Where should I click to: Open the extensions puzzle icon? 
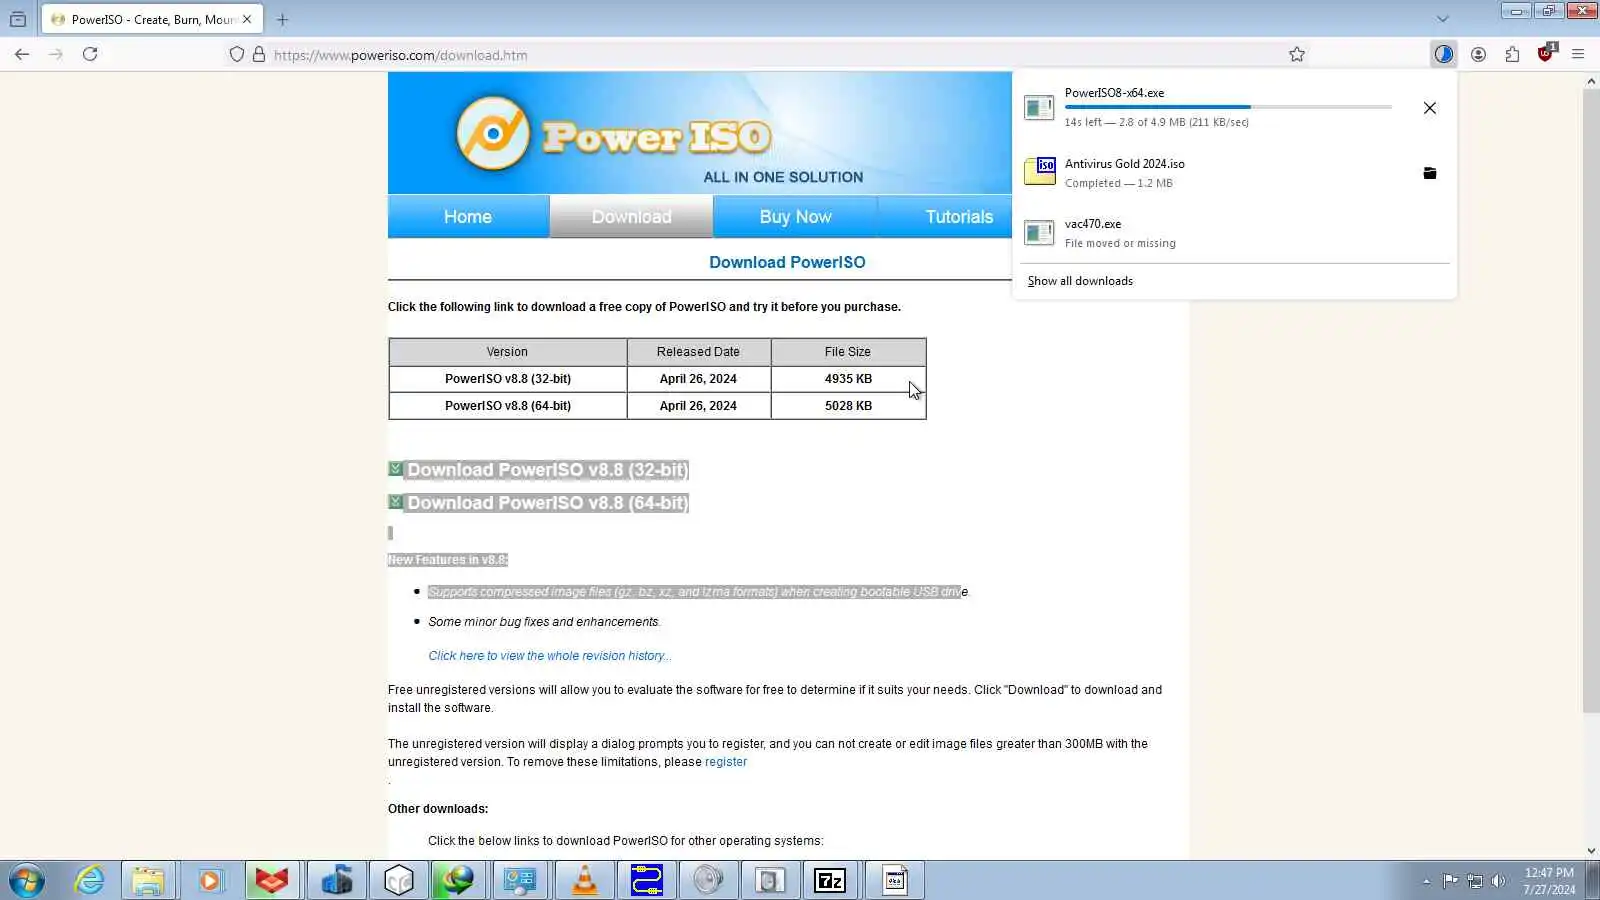click(1512, 54)
